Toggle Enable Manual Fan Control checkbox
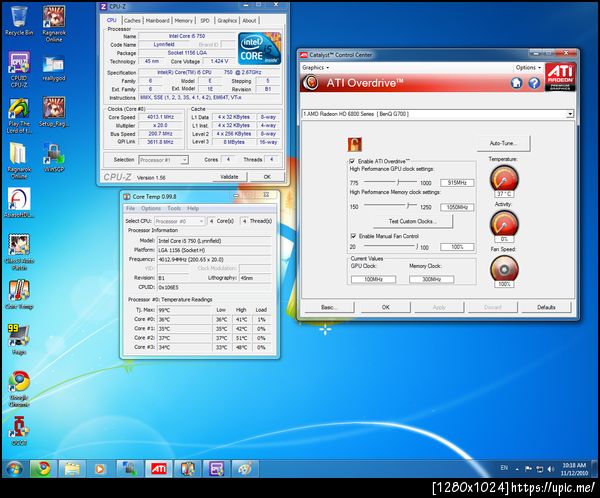 353,236
